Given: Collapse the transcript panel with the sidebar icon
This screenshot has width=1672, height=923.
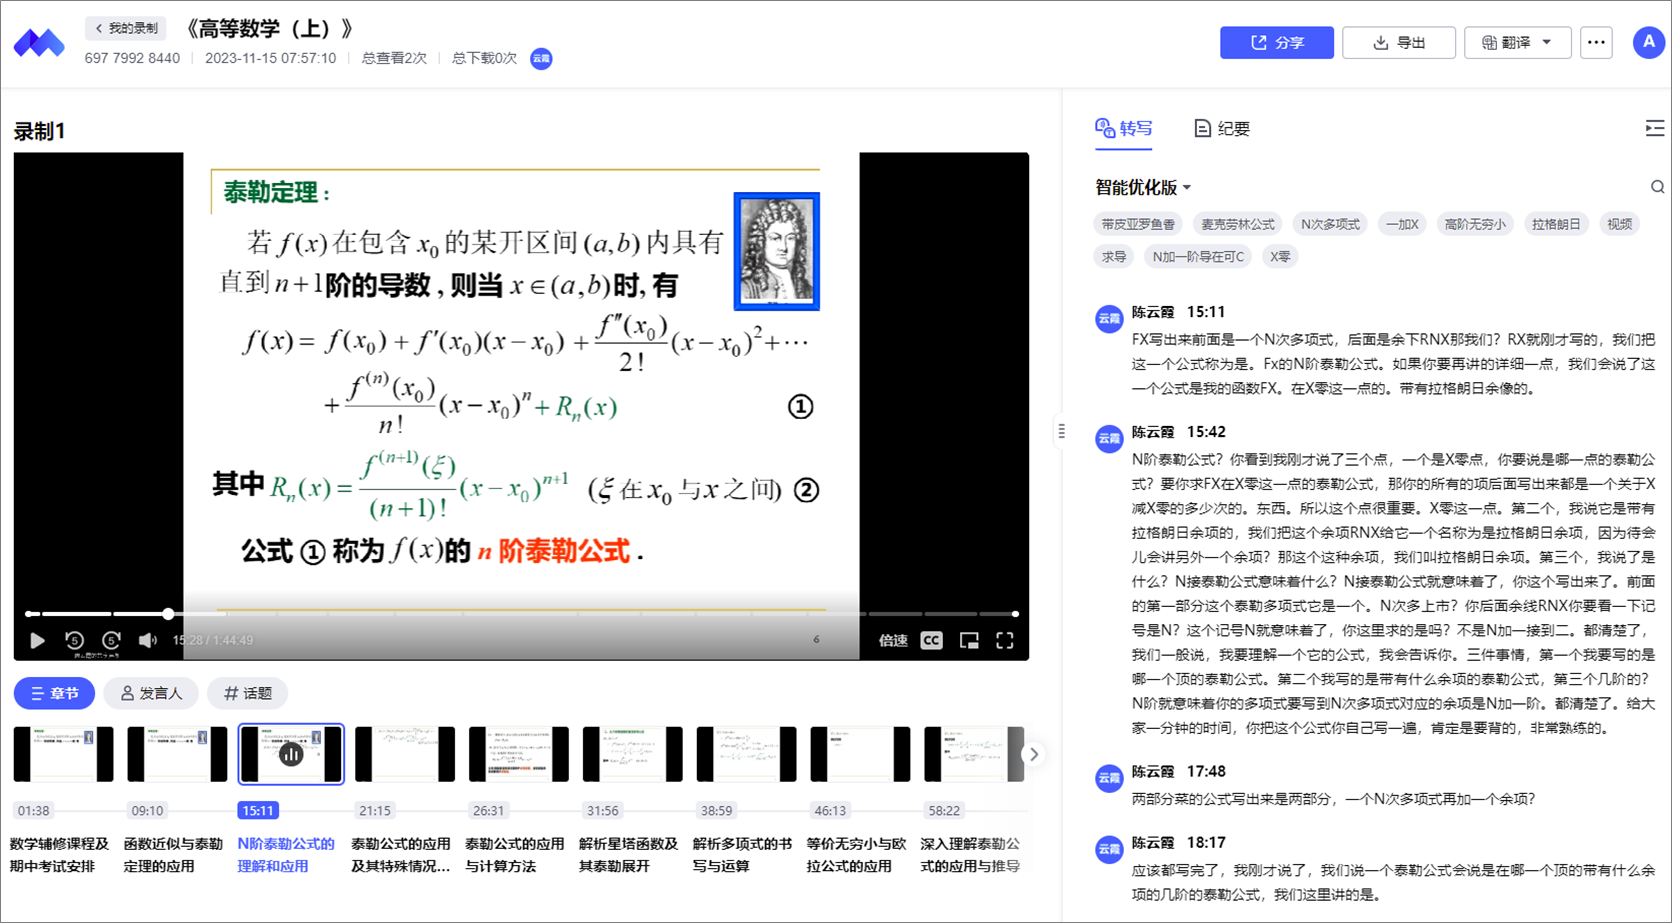Looking at the screenshot, I should click(x=1655, y=128).
